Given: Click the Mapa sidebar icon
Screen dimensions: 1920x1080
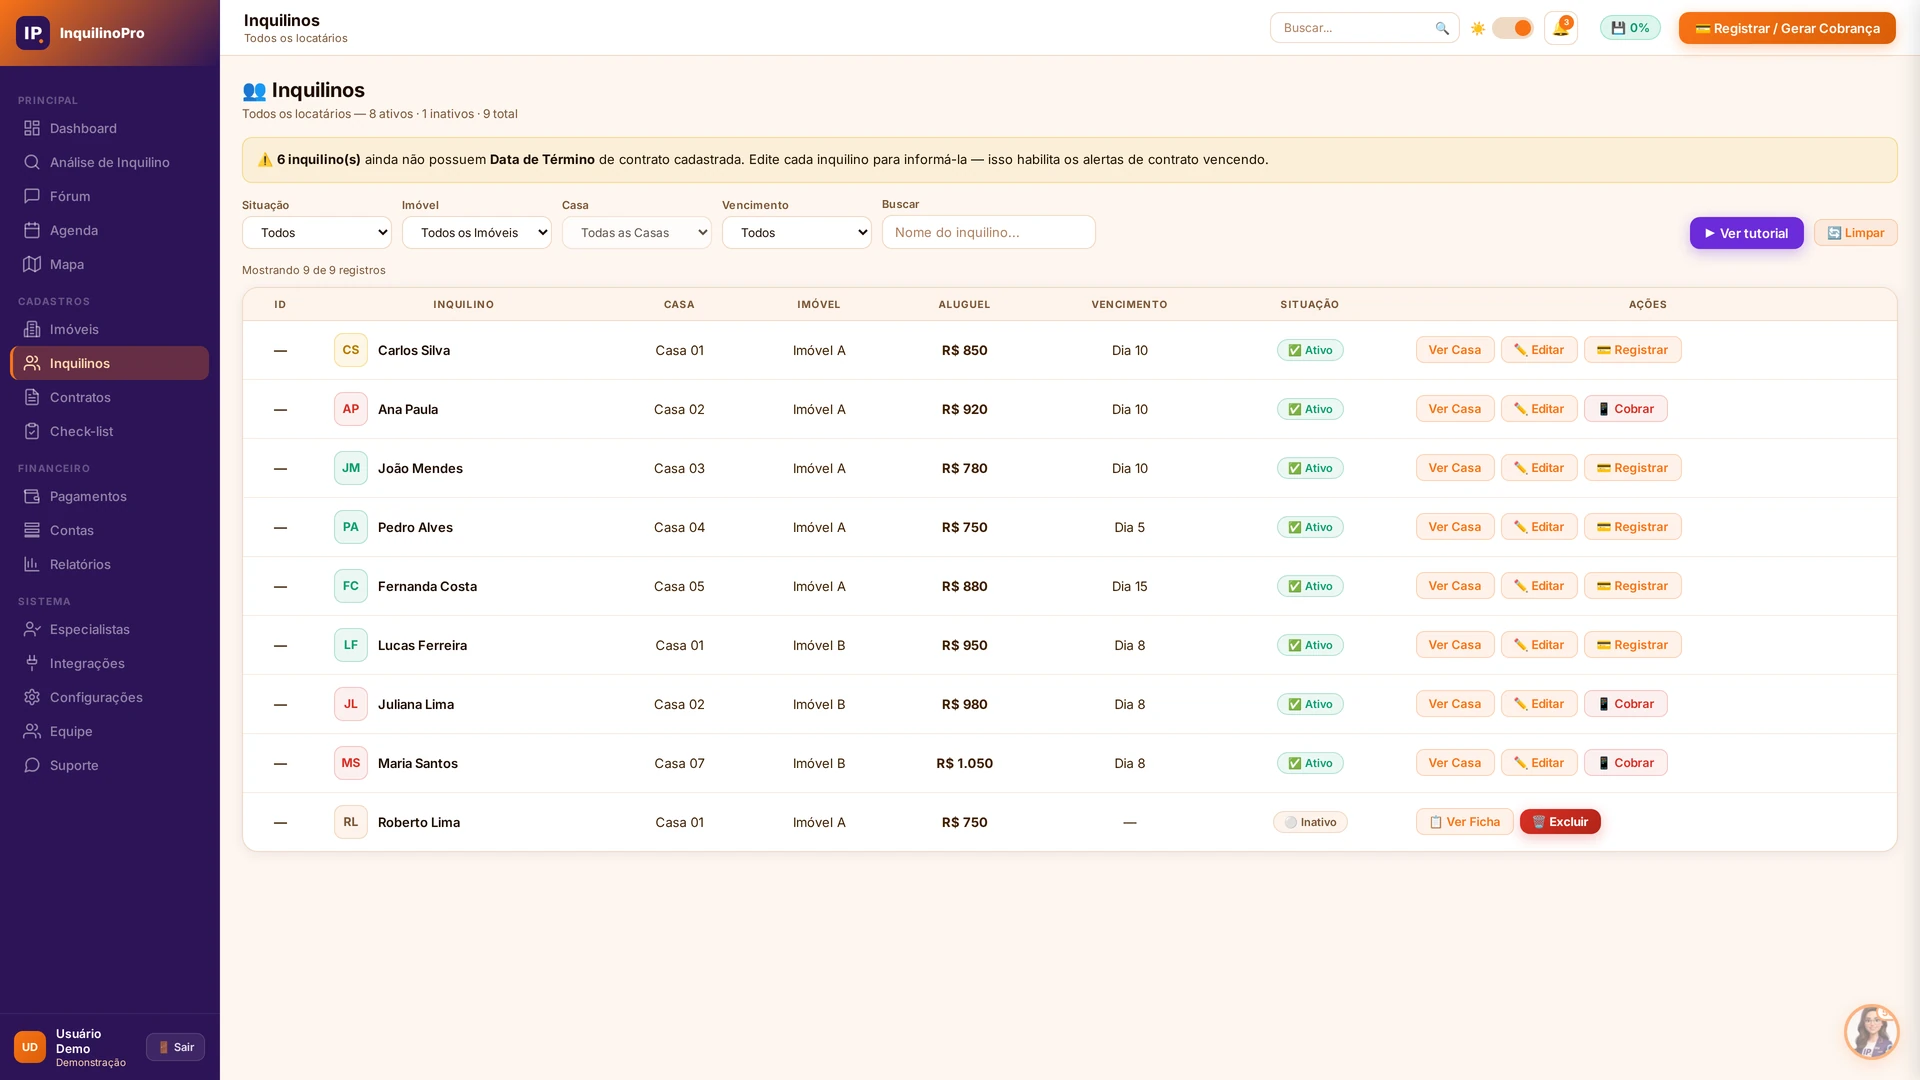Looking at the screenshot, I should pos(32,264).
